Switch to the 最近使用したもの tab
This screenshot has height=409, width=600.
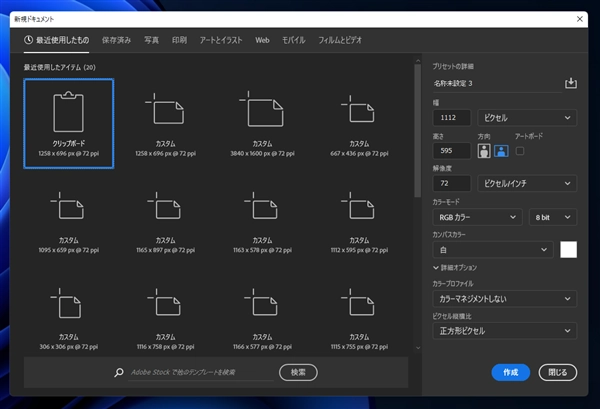tap(57, 40)
